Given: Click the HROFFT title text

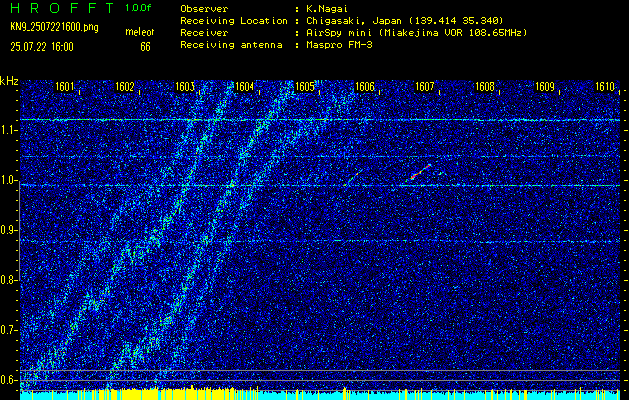Looking at the screenshot, I should [62, 8].
